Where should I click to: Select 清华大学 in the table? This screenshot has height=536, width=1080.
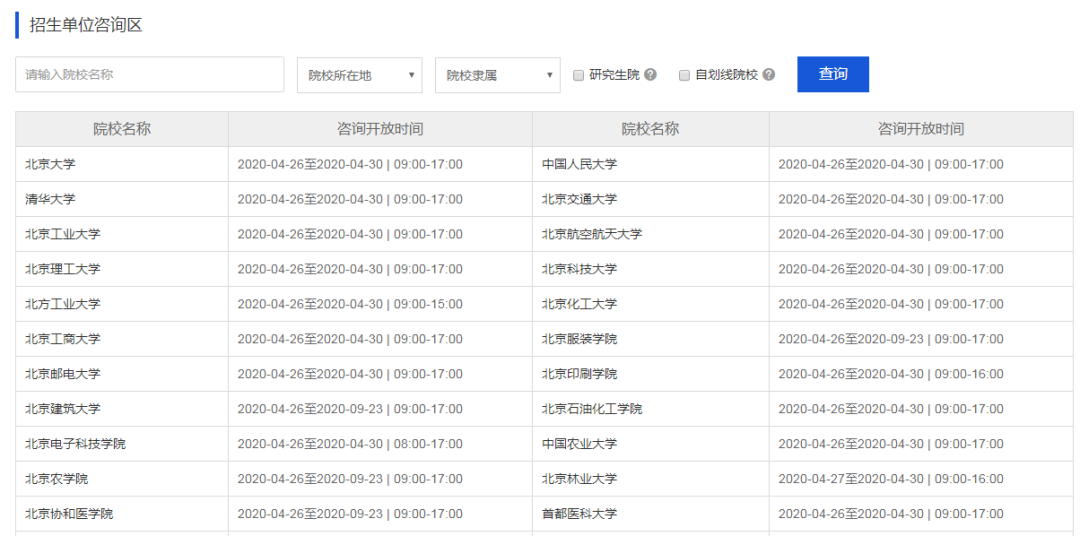(x=50, y=199)
